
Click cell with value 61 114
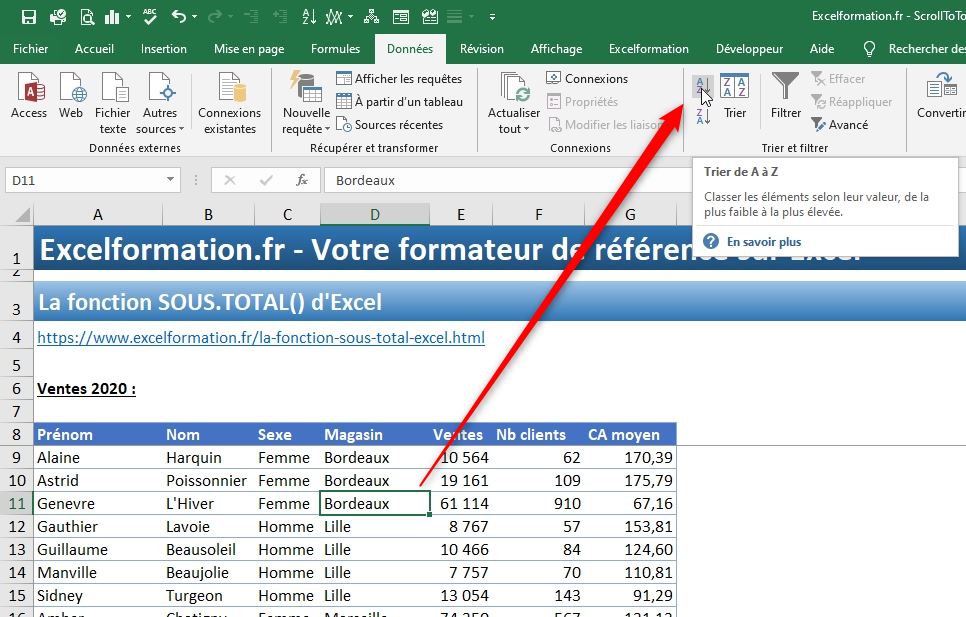click(x=461, y=504)
